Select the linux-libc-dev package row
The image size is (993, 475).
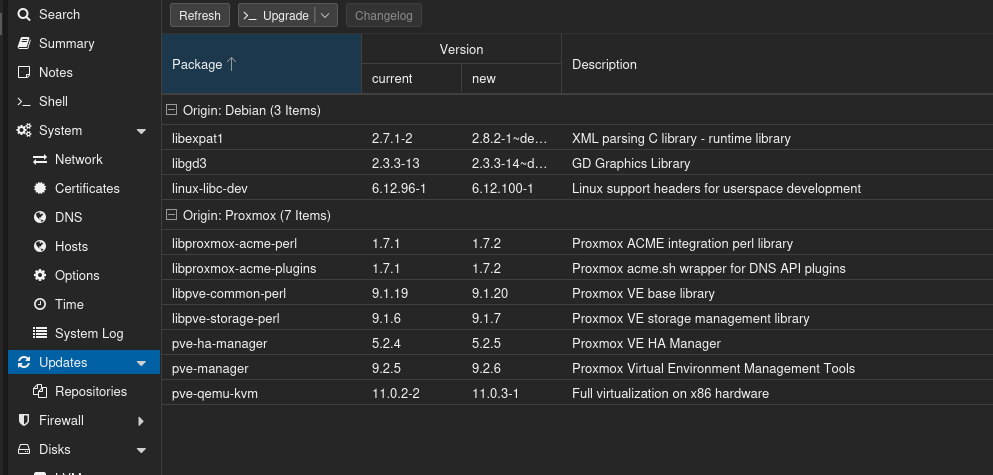pyautogui.click(x=578, y=189)
